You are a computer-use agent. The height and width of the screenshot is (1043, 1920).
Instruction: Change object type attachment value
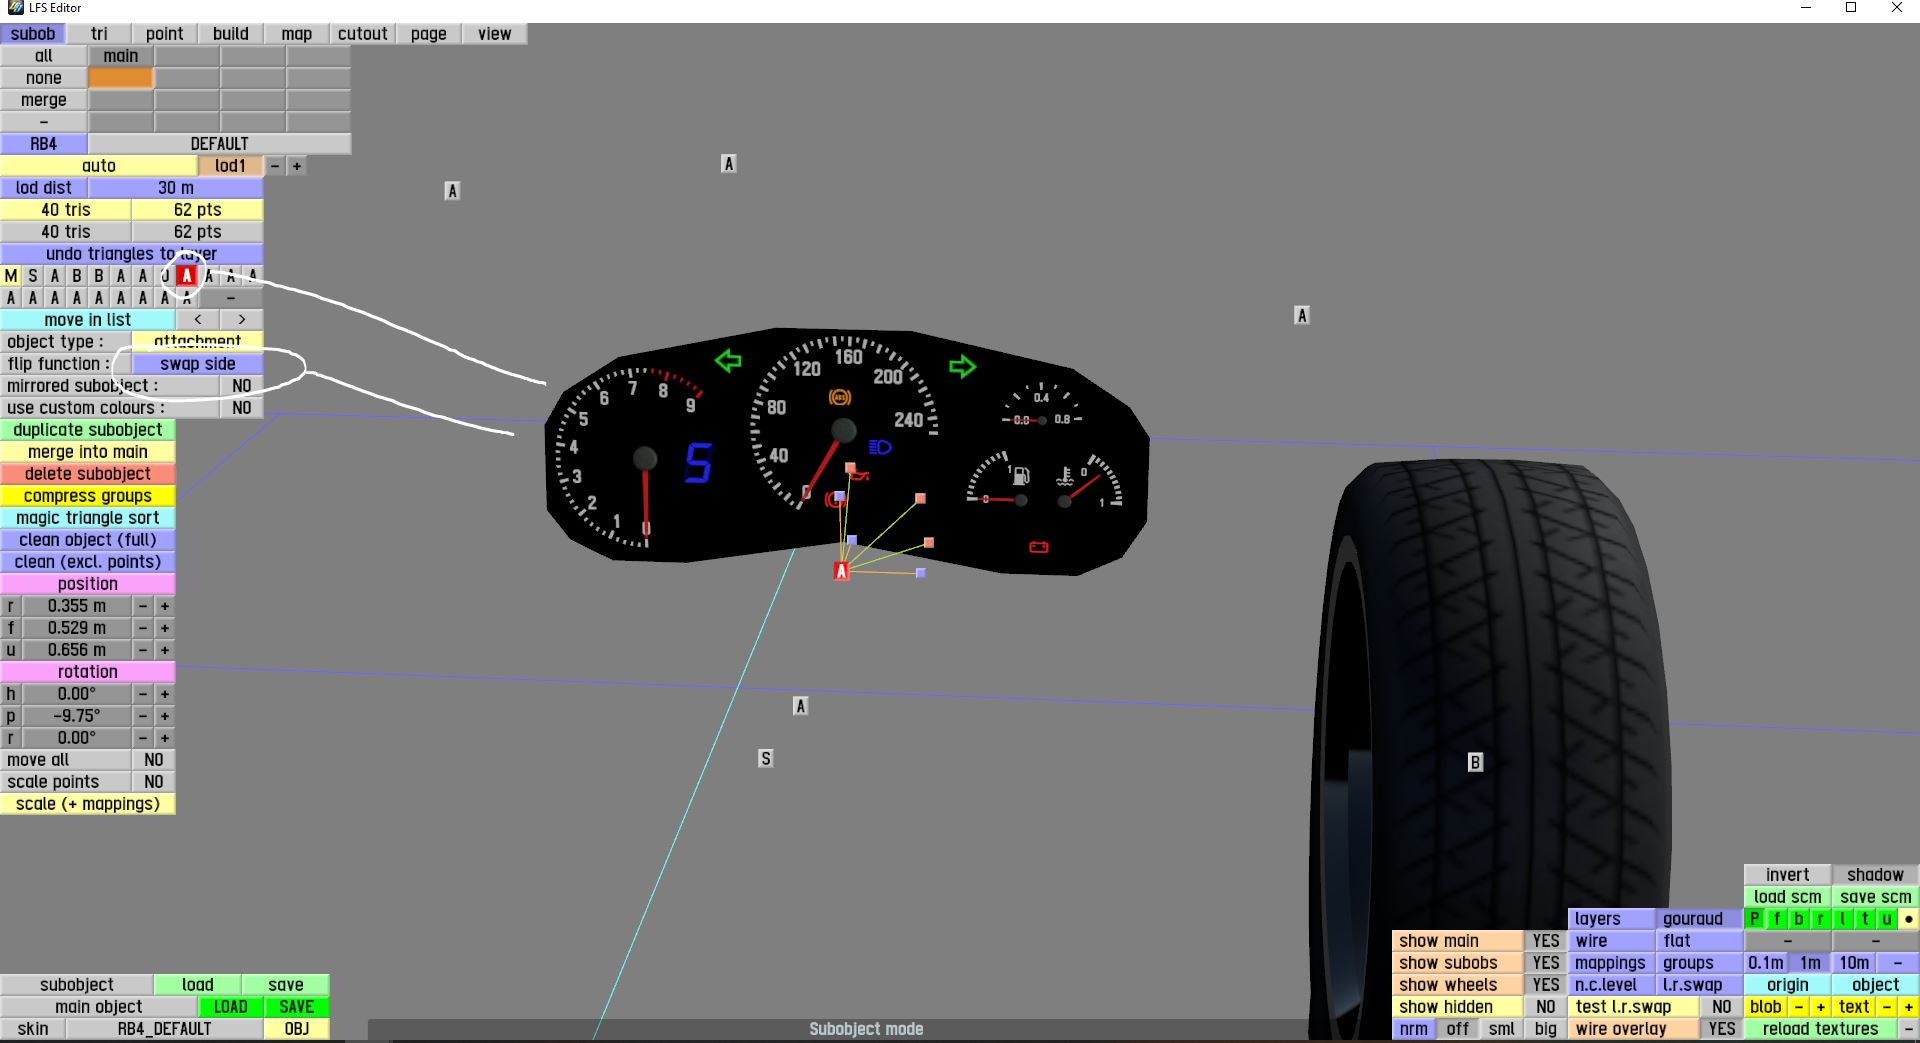click(198, 342)
